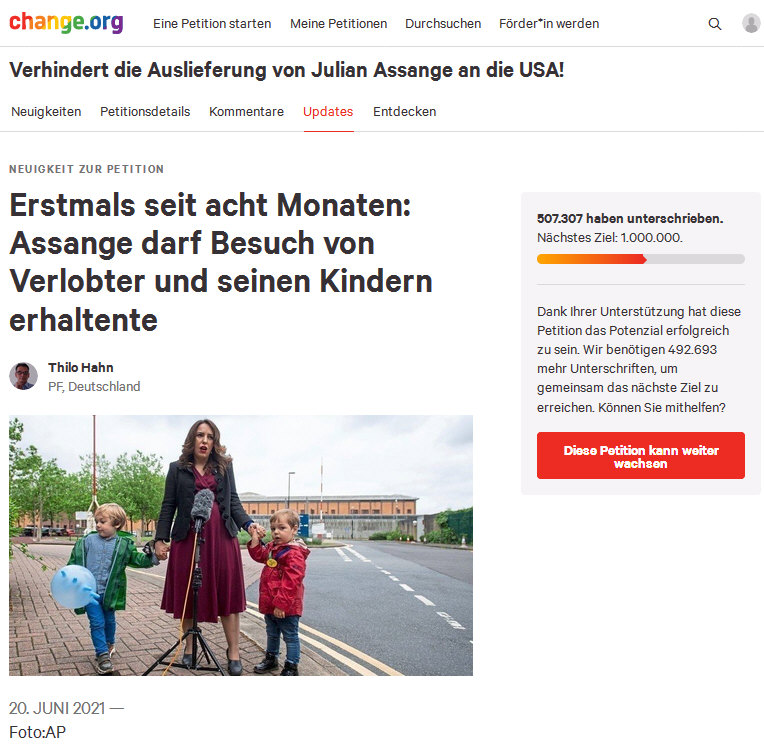Click the author name Thilo Hahn
Image resolution: width=764 pixels, height=744 pixels.
point(81,367)
